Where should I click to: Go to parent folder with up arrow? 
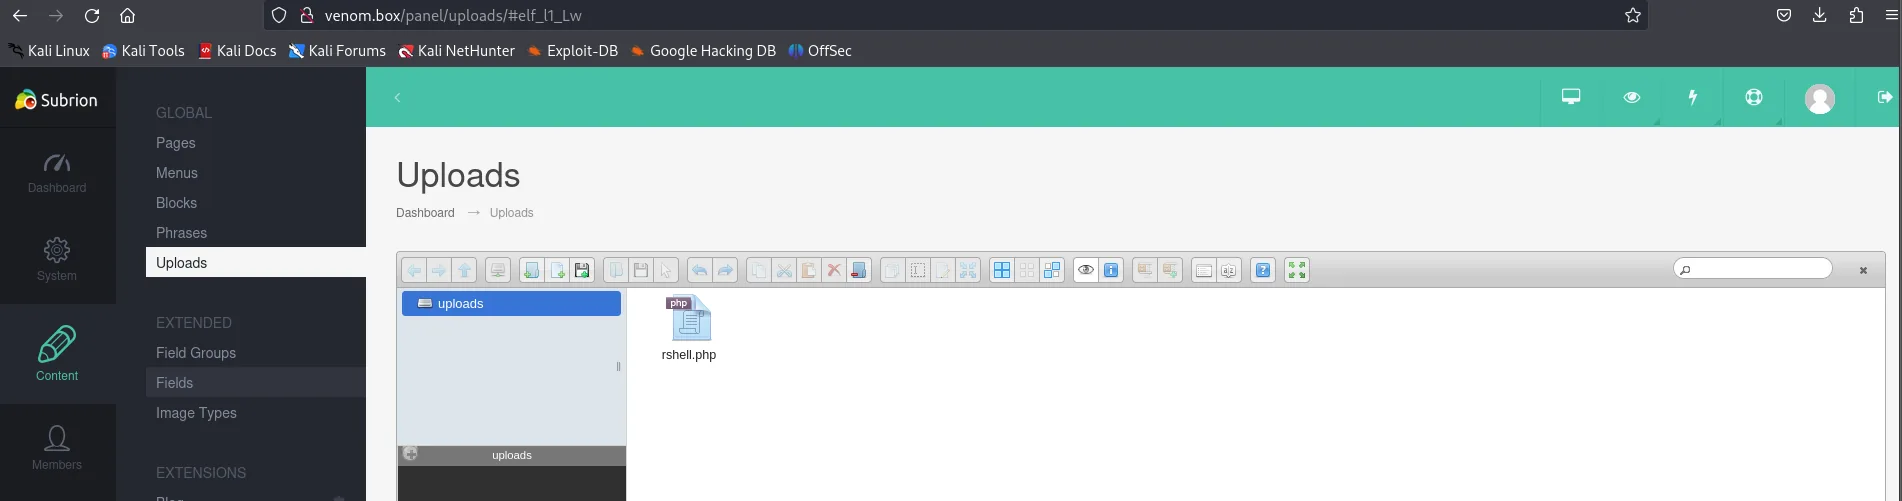464,270
